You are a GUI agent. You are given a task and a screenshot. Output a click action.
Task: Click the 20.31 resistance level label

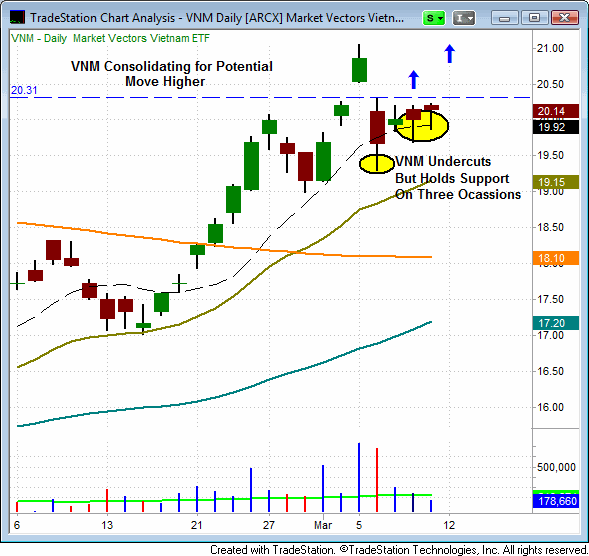click(24, 91)
